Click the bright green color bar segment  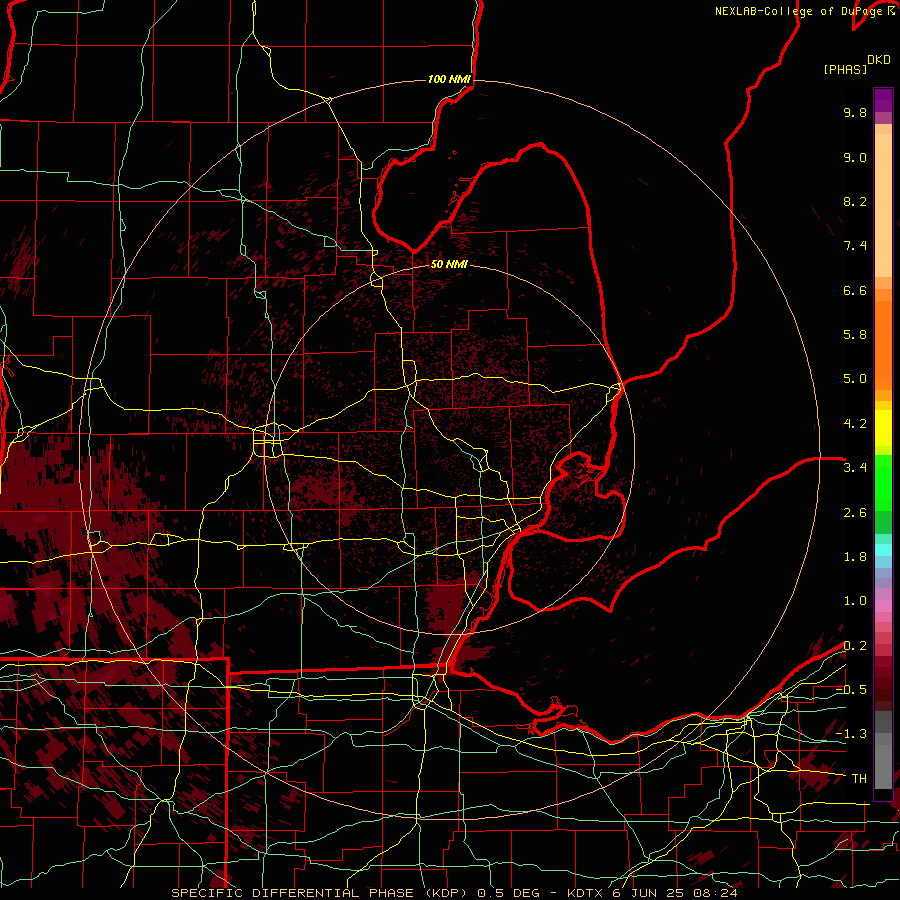883,482
